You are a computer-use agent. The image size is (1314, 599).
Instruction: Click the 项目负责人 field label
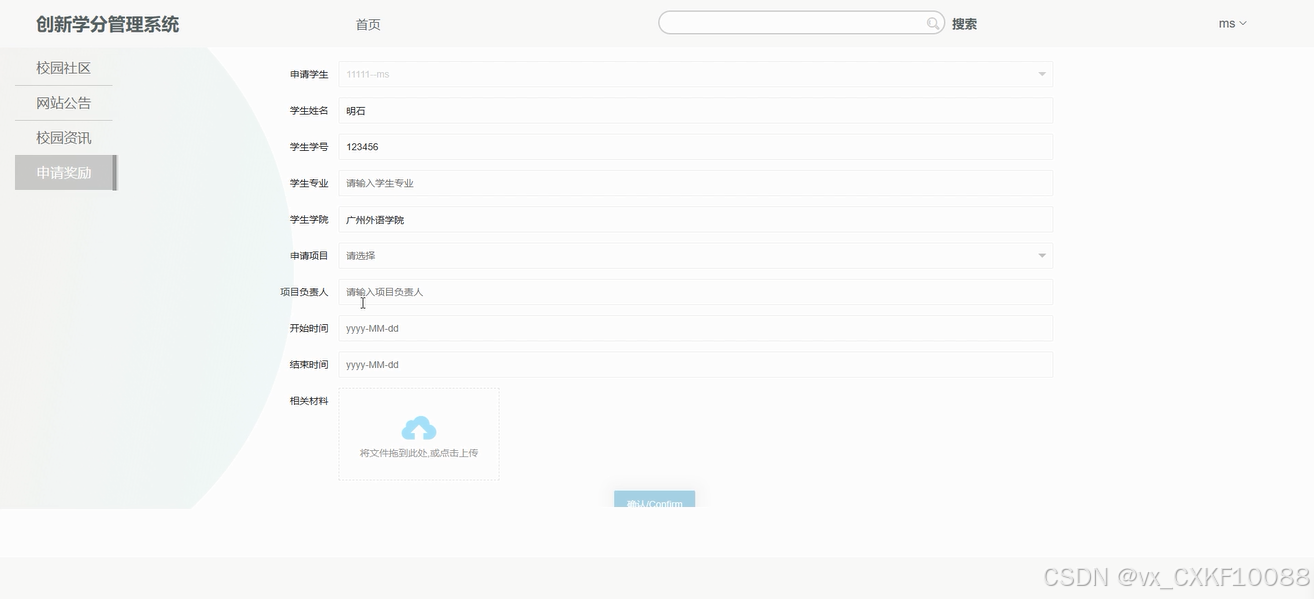[304, 292]
